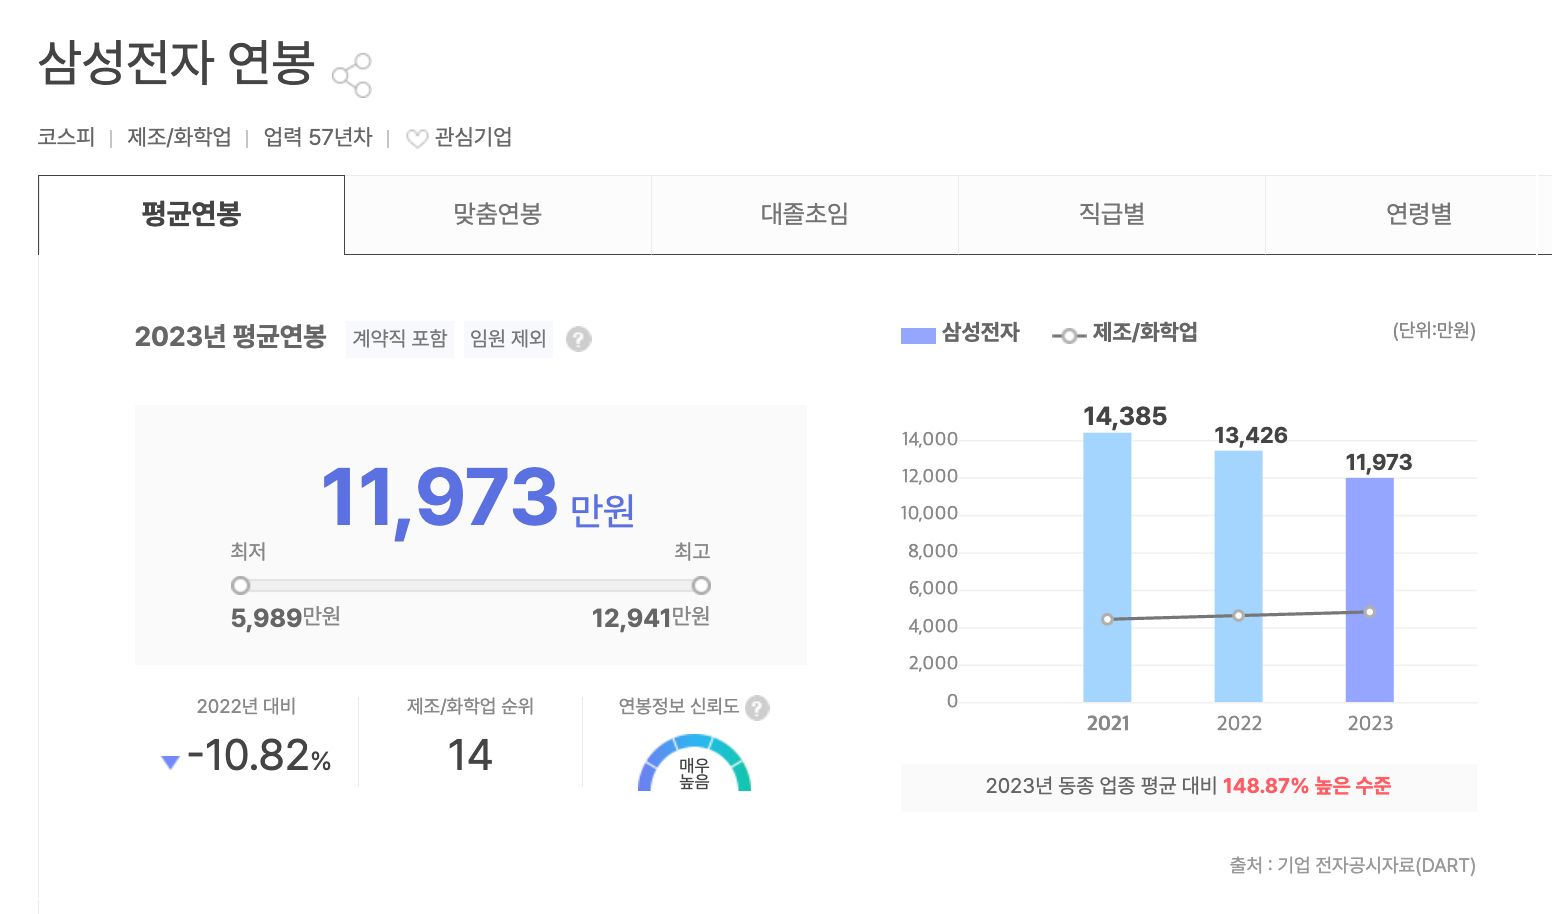
Task: Toggle the 관심기업 heart icon
Action: coord(417,139)
